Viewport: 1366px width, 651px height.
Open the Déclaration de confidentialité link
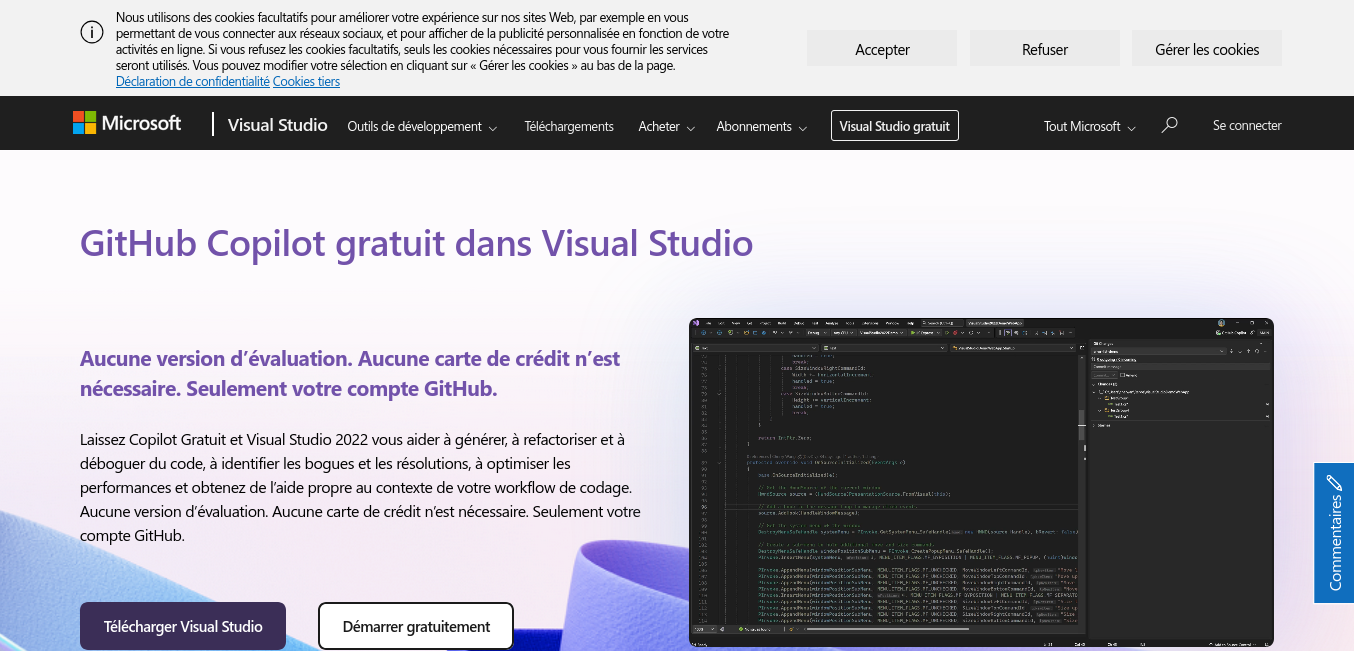click(x=193, y=82)
